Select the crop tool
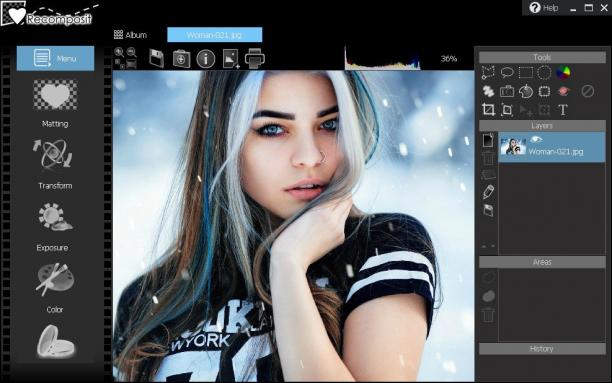This screenshot has width=612, height=383. pyautogui.click(x=488, y=110)
